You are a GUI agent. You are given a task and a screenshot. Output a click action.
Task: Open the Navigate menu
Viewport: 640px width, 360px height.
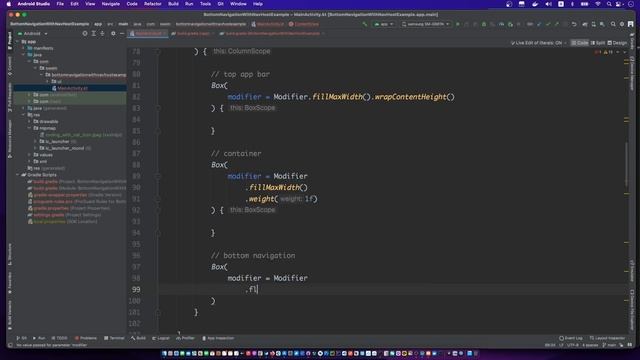coord(111,4)
